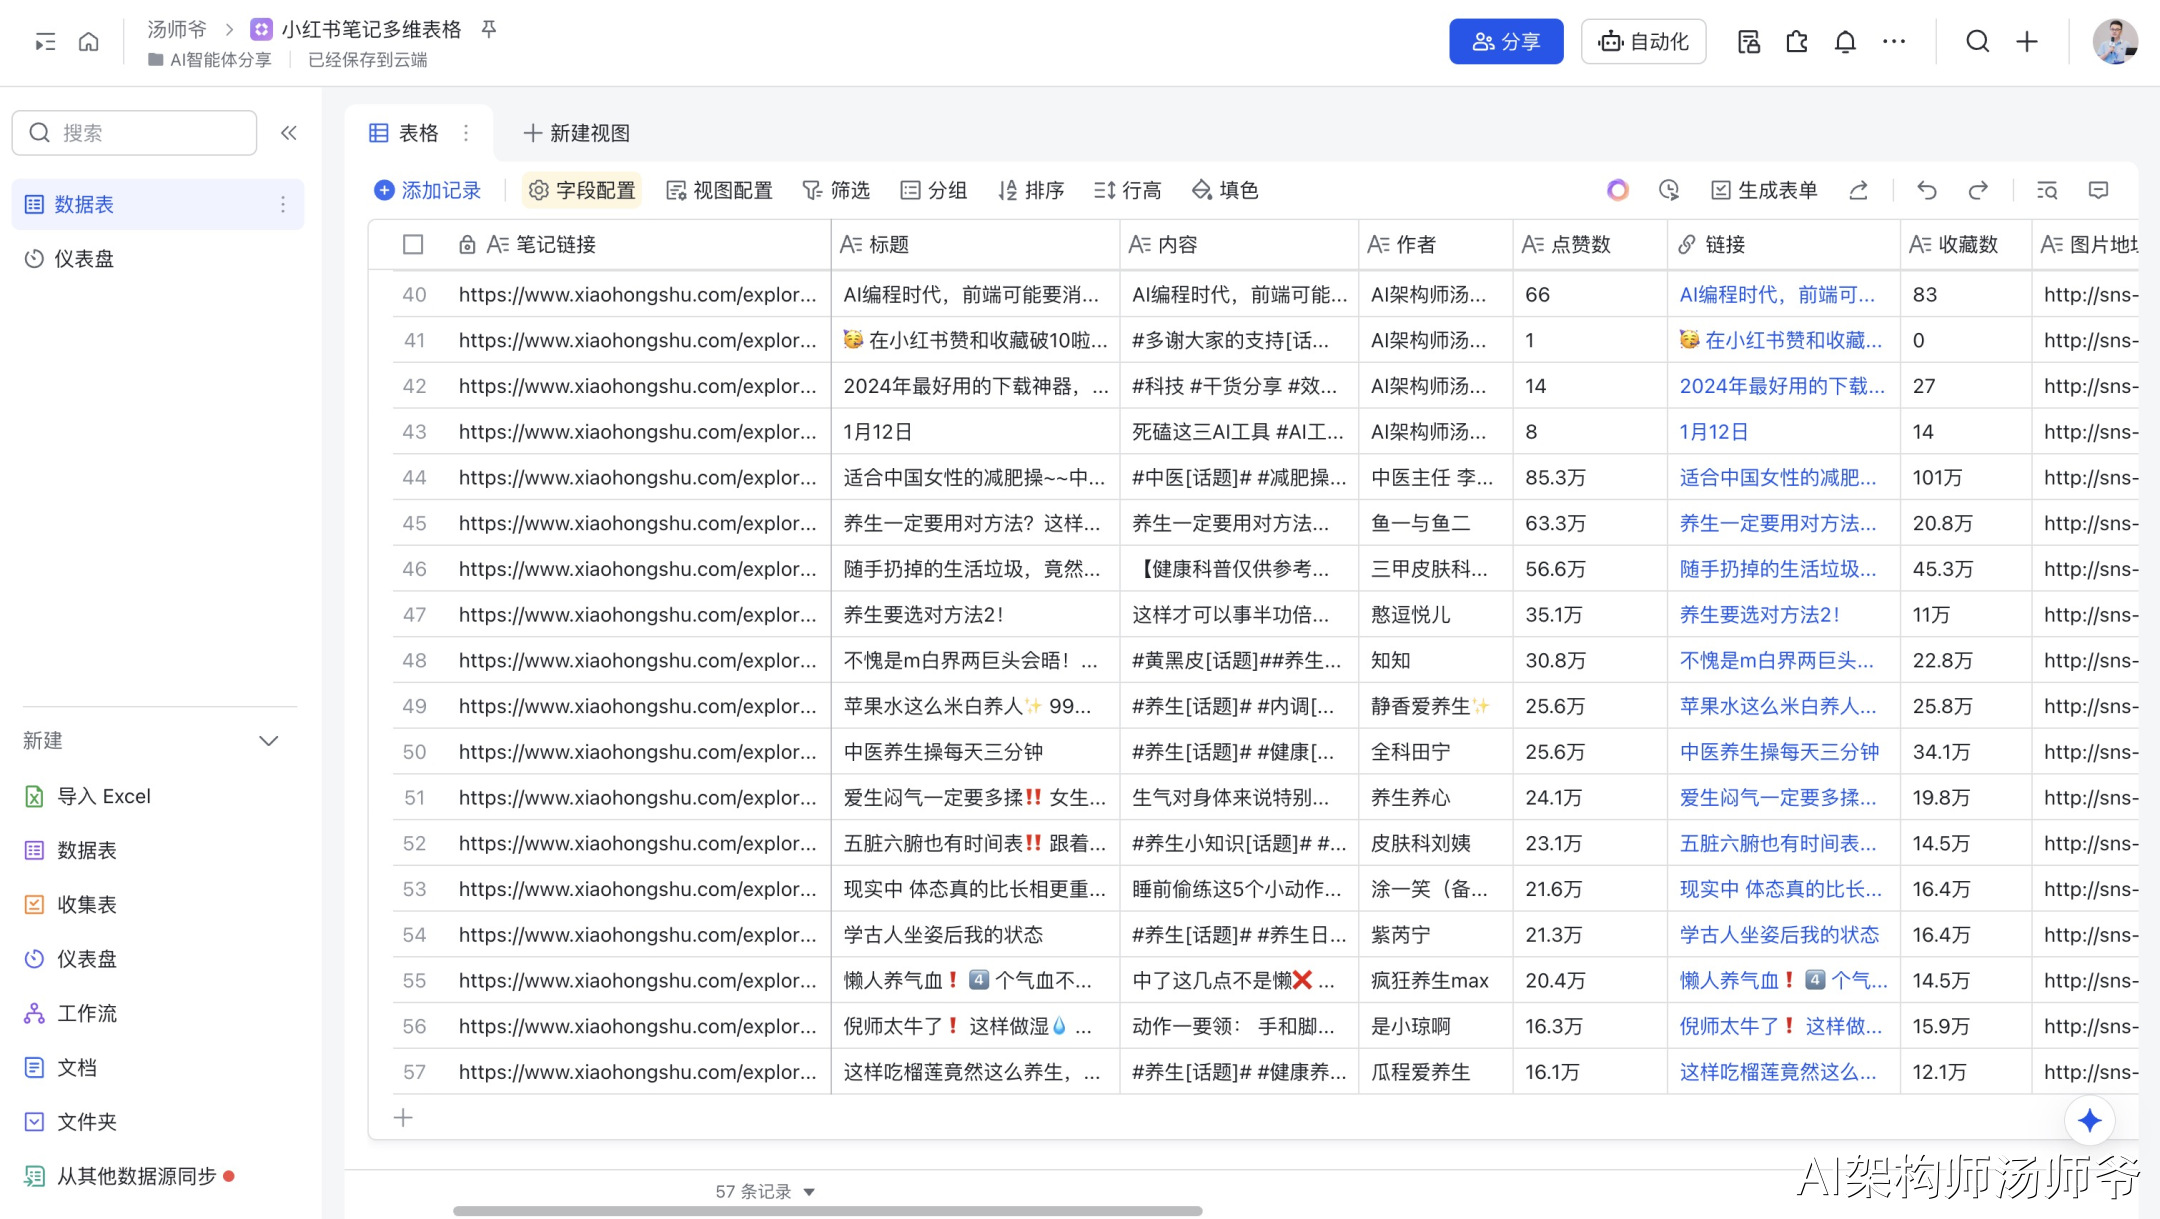This screenshot has width=2160, height=1219.
Task: Toggle the left navigation menu icon
Action: click(45, 42)
